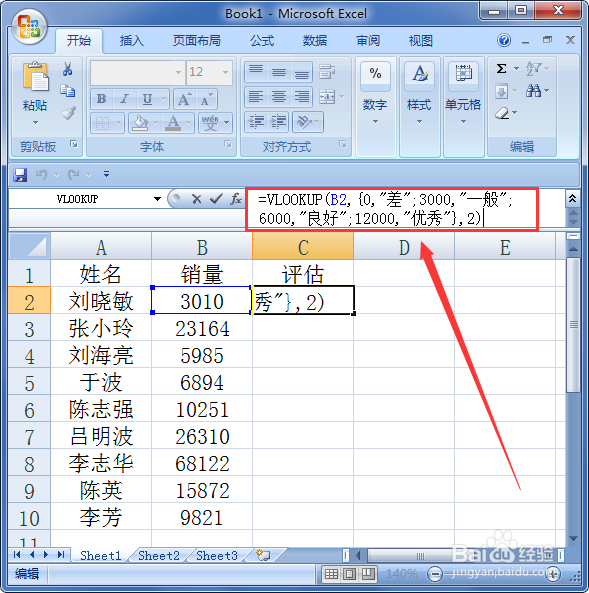Click the Font Color letter A
Viewport: 589px width, 593px height.
[x=173, y=123]
